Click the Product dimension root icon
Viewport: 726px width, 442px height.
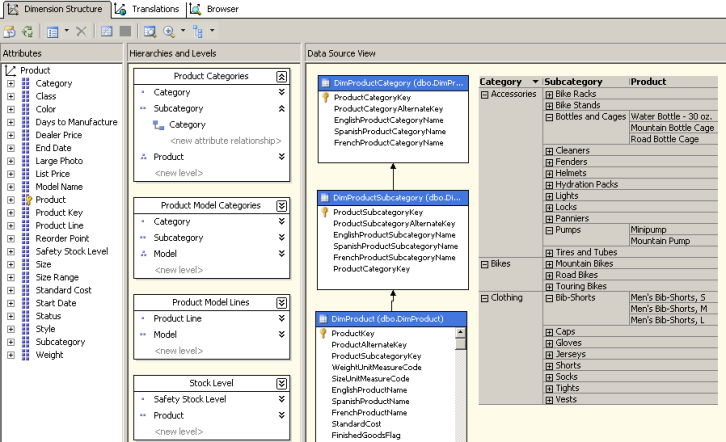tap(10, 70)
